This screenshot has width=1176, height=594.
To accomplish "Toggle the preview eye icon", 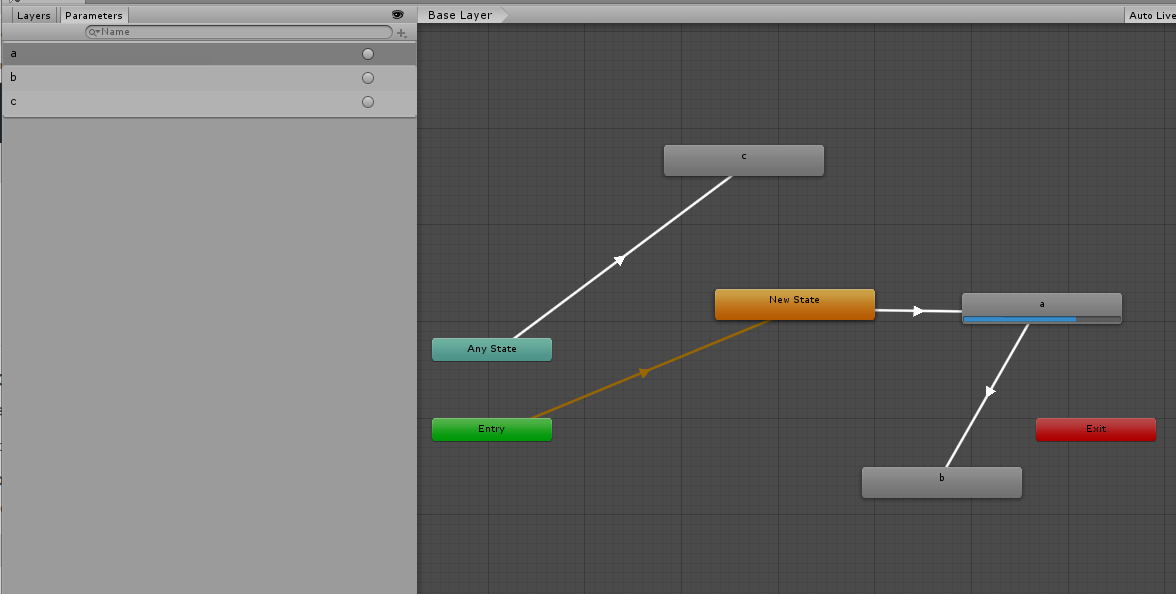I will [x=397, y=14].
